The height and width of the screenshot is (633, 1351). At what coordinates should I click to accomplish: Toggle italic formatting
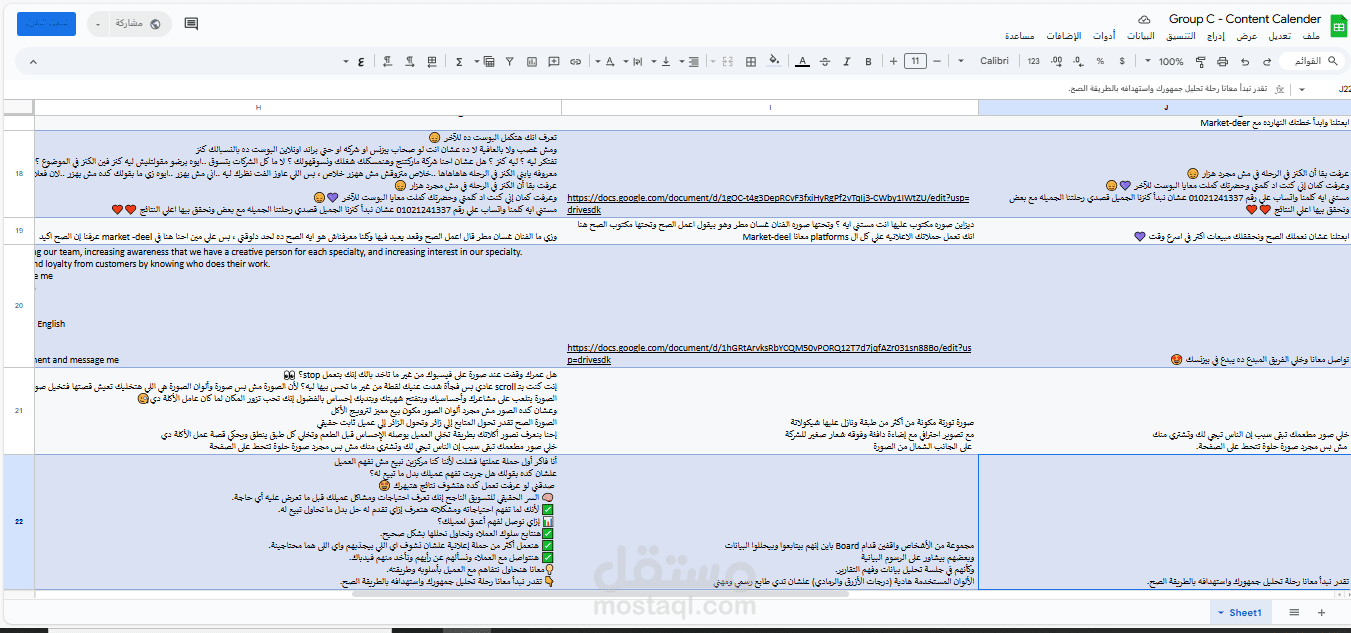[x=847, y=61]
